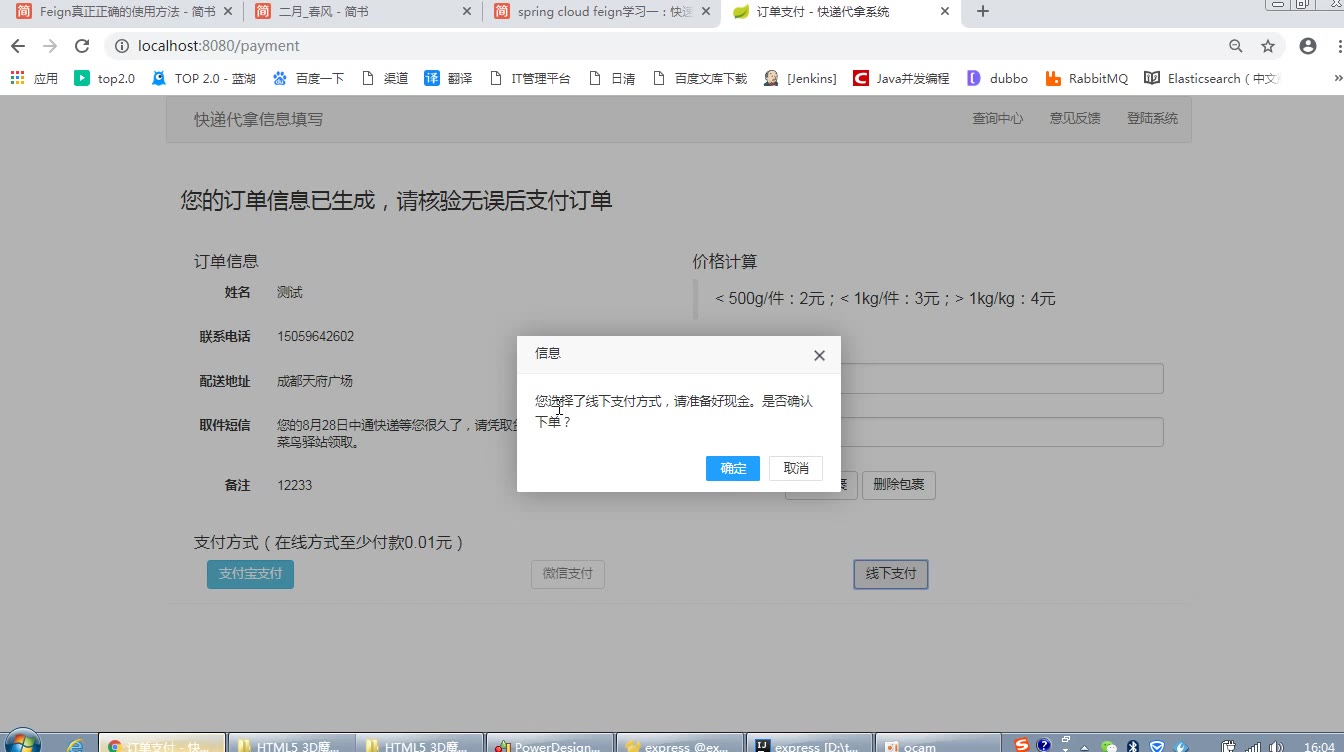
Task: Open the [Jenkins] bookmark
Action: 800,78
